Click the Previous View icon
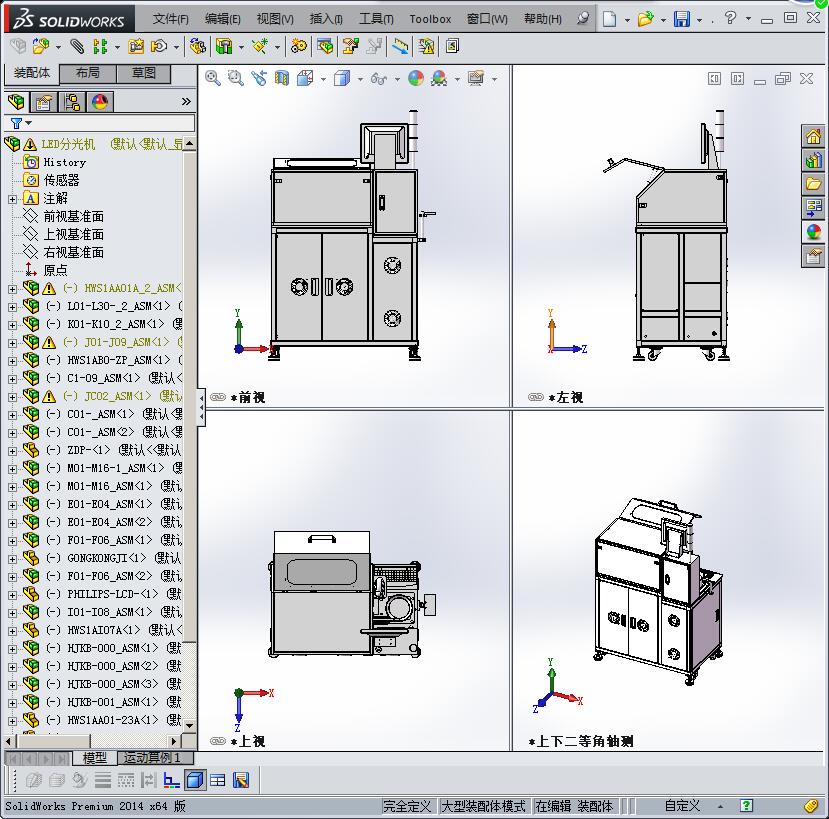 (x=259, y=78)
